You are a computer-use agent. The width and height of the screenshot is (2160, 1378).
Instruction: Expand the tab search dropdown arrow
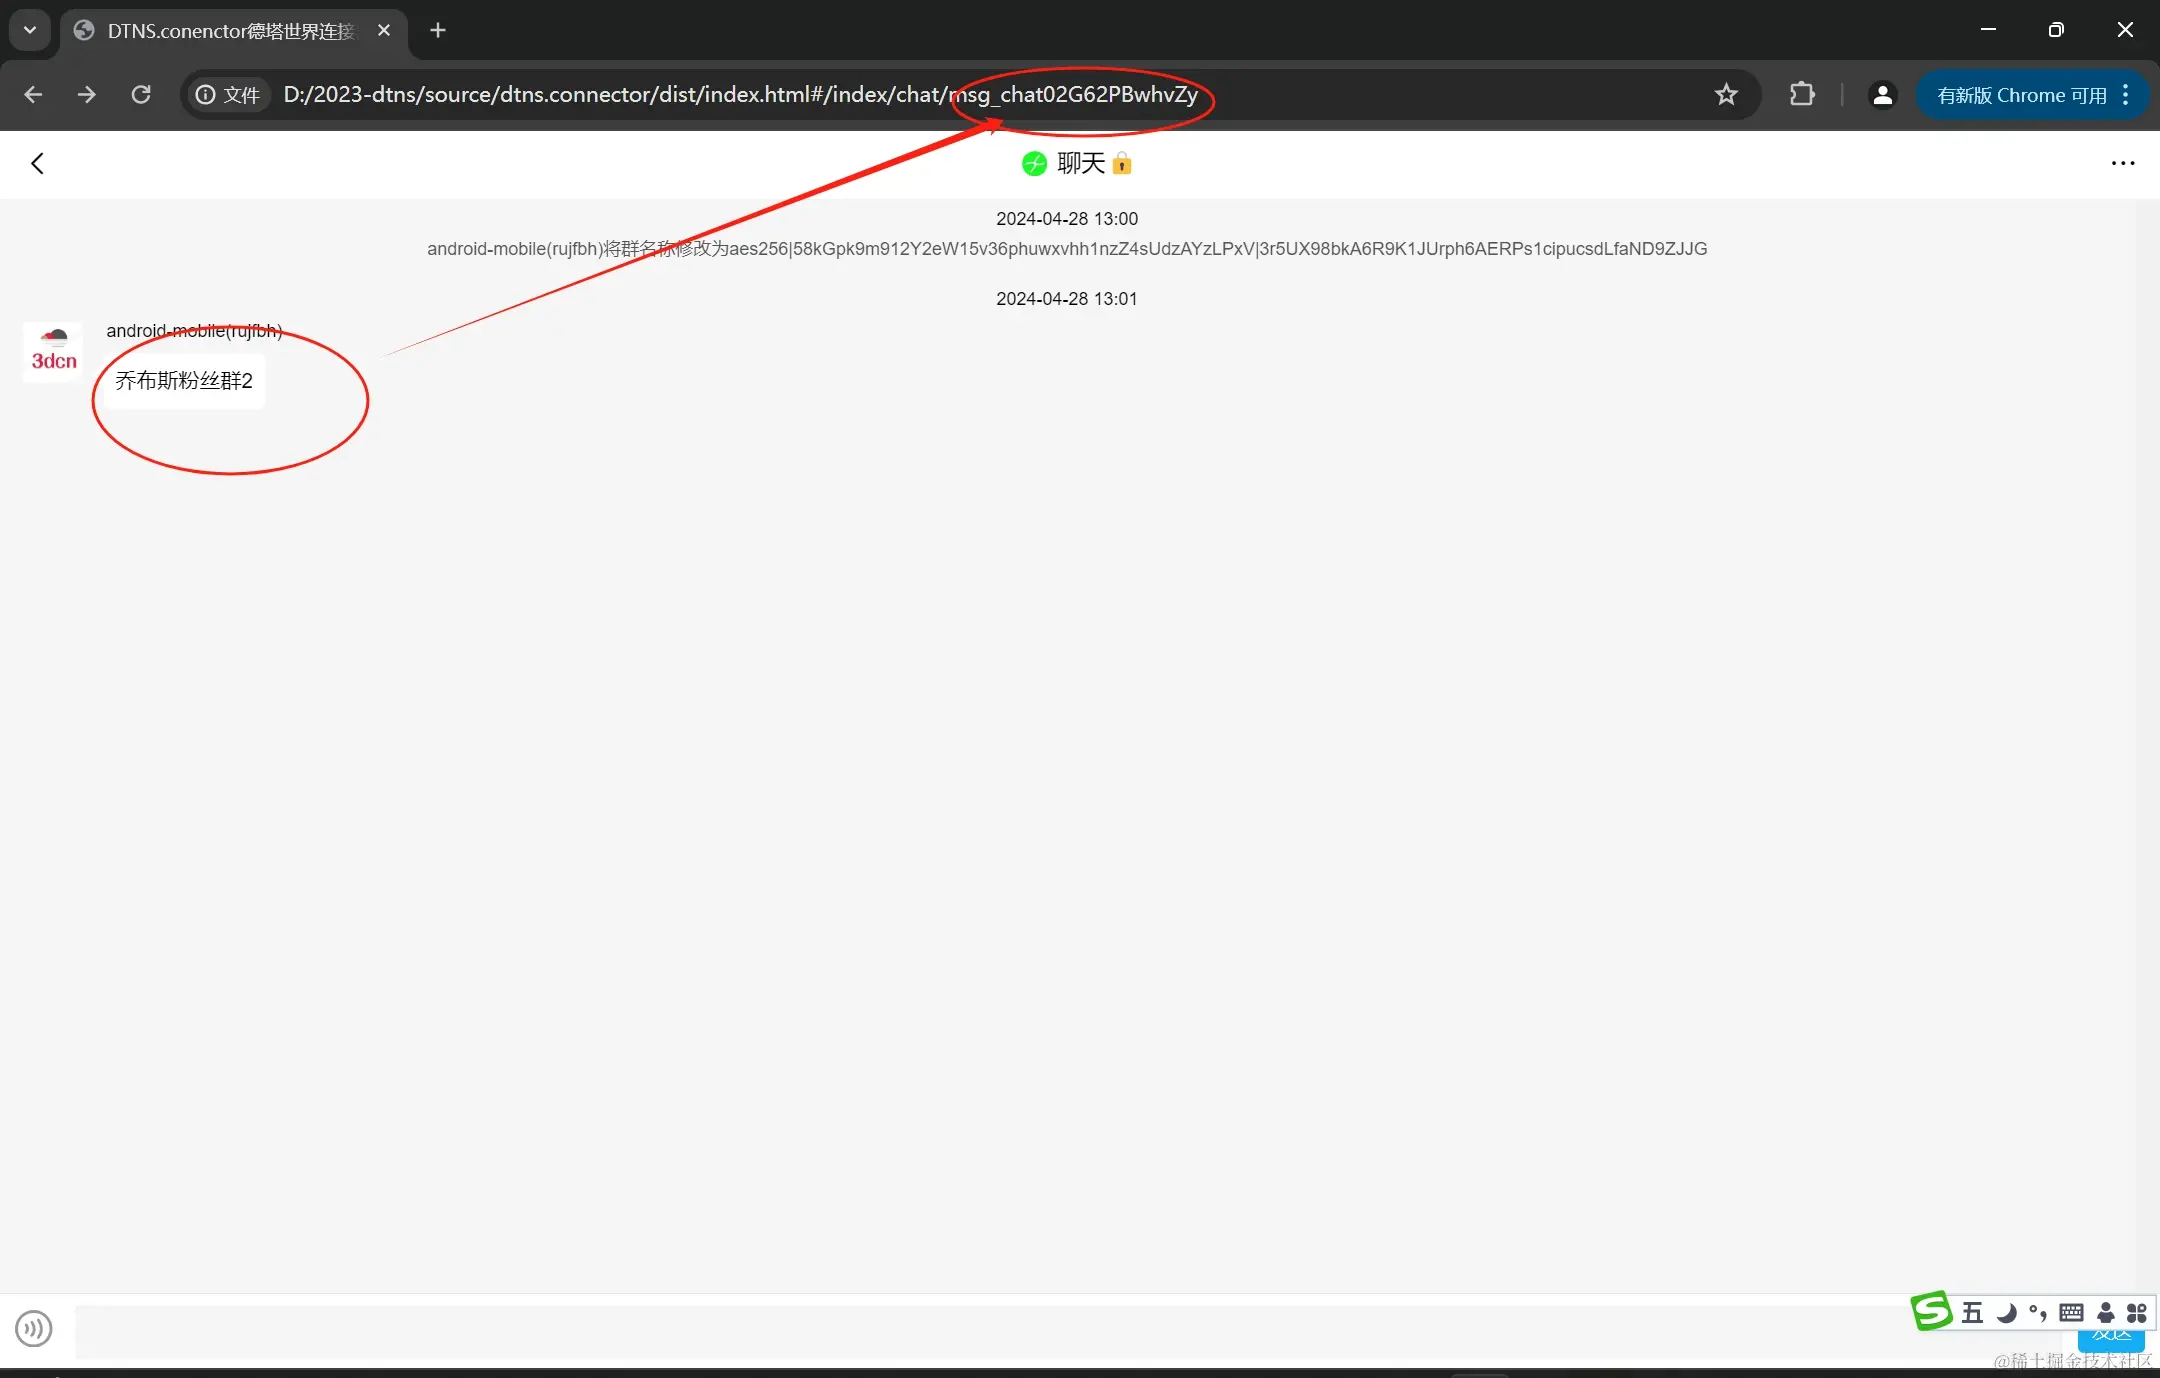30,30
